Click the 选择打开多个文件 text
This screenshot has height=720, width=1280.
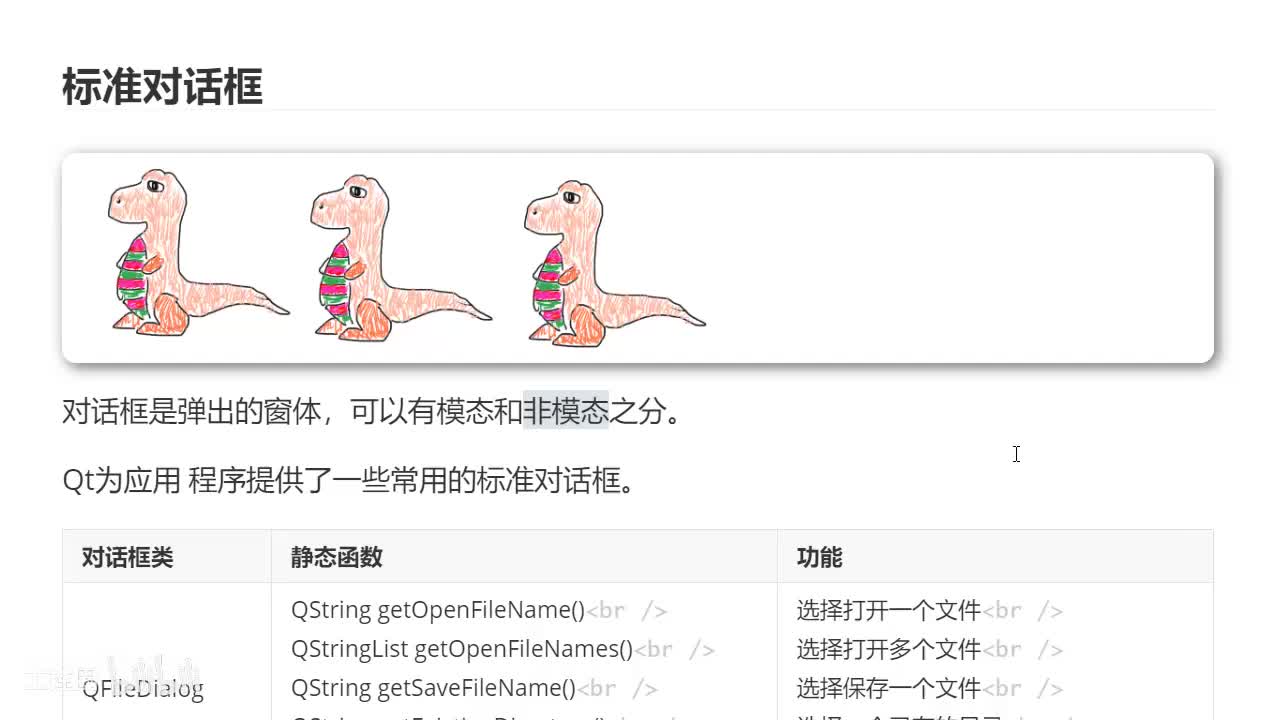pos(889,649)
